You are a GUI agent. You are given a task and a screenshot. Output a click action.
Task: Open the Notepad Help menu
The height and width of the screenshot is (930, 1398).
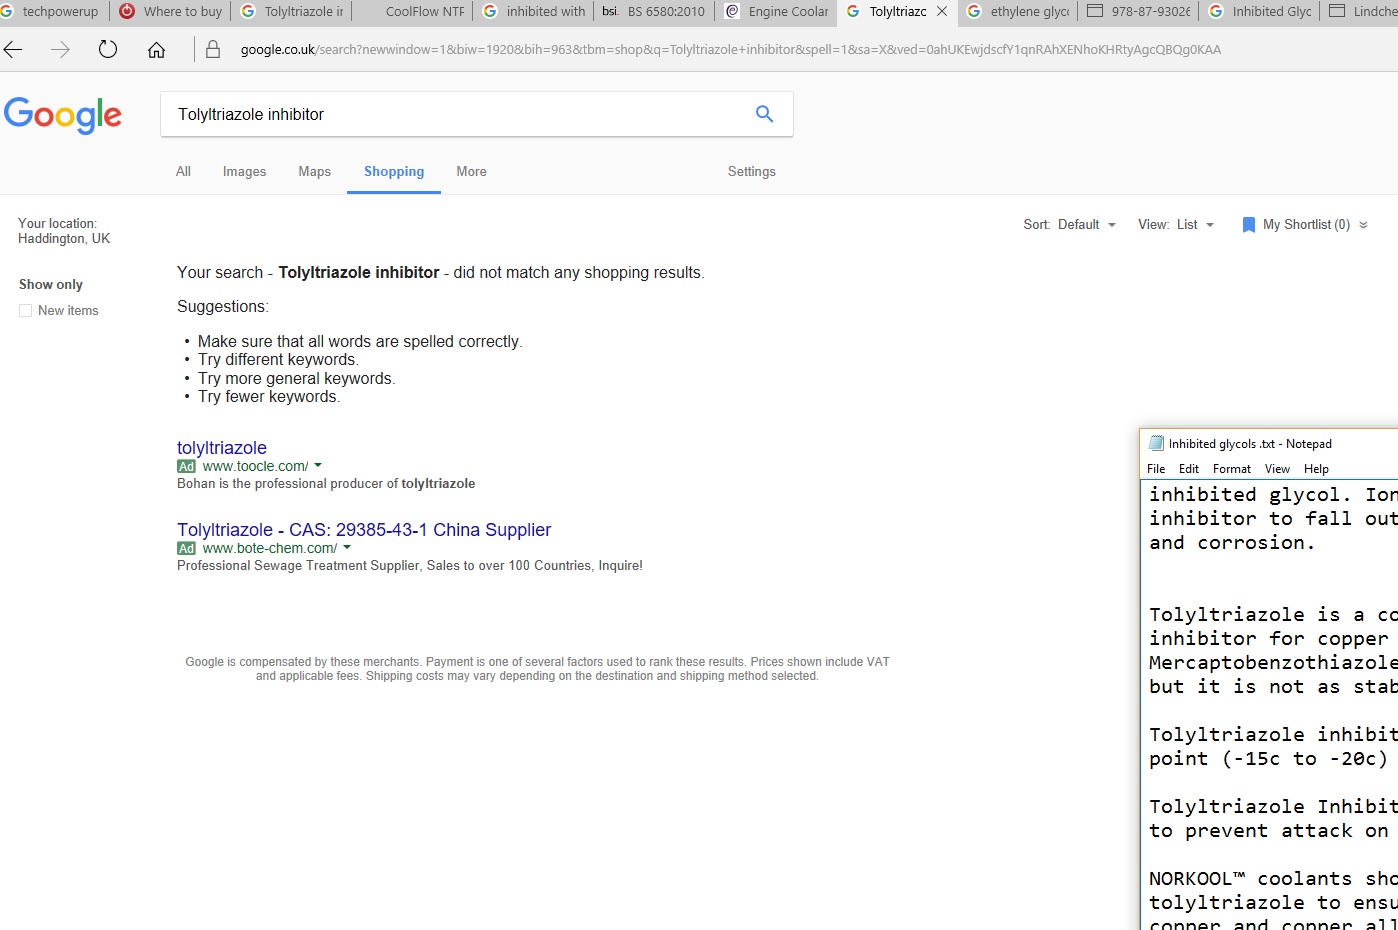tap(1316, 469)
